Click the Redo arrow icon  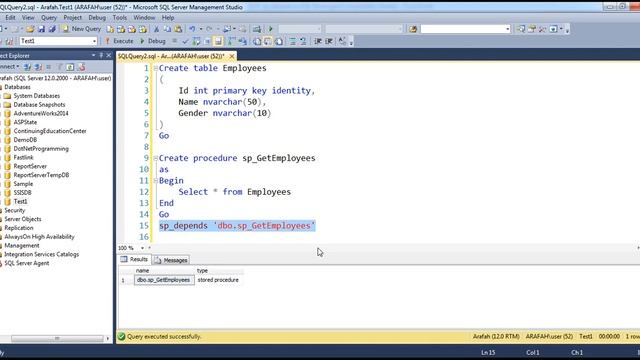click(209, 29)
